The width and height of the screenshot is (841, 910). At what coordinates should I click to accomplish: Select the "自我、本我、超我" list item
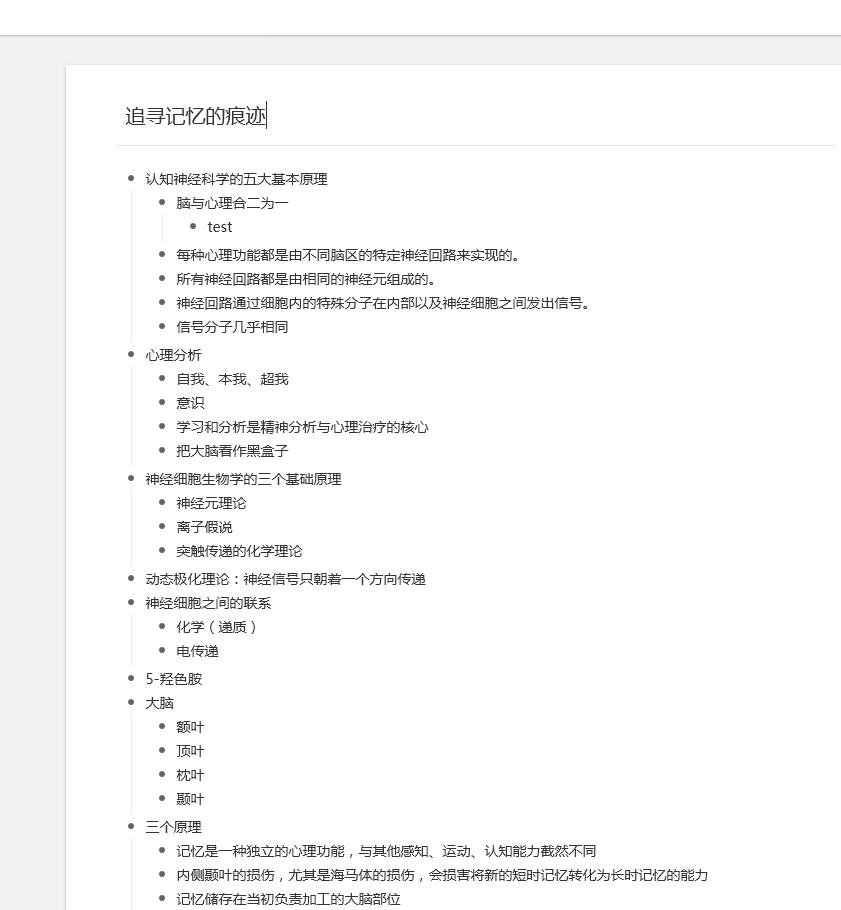(233, 379)
